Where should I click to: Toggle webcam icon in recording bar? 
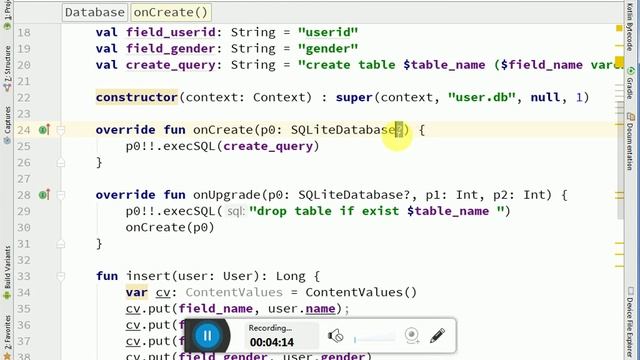412,336
